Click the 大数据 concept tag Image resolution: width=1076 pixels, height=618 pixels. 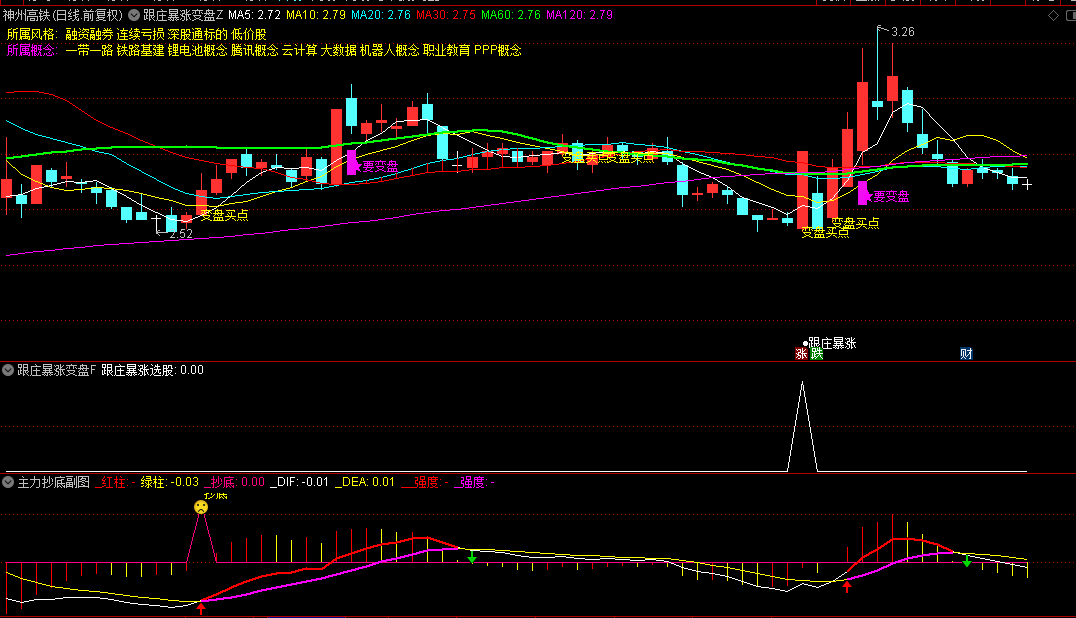(x=338, y=51)
